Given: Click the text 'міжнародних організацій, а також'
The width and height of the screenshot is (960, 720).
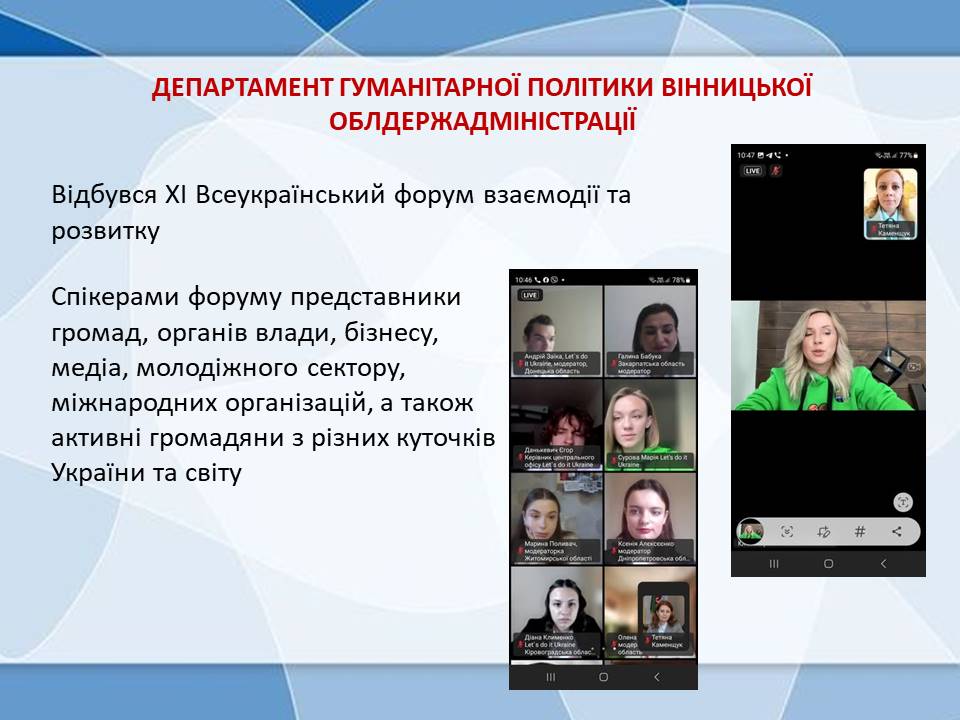Looking at the screenshot, I should [x=262, y=402].
